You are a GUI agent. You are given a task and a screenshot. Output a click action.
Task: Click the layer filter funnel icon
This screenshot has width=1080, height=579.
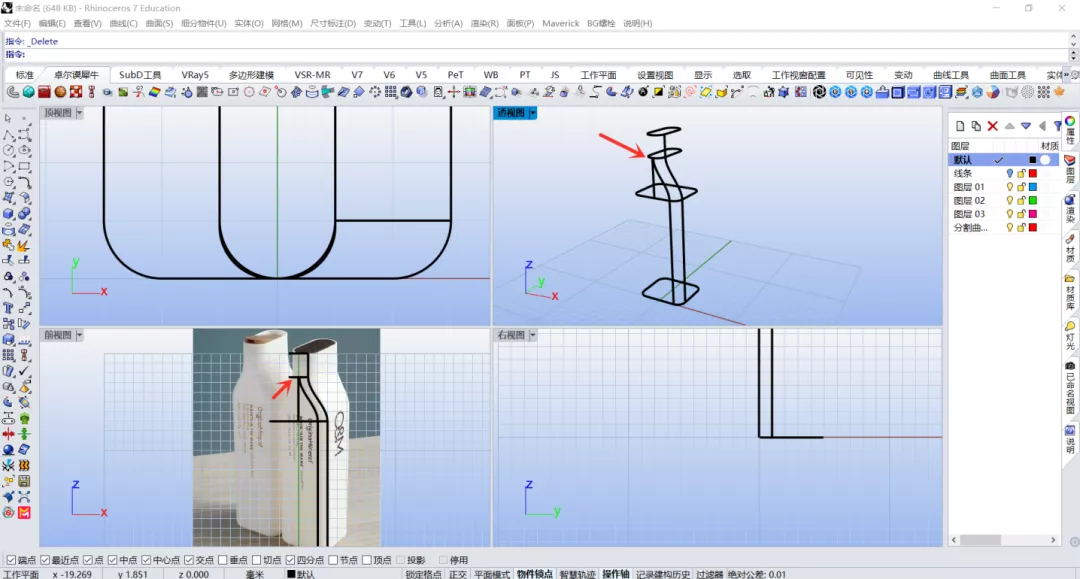pyautogui.click(x=1057, y=126)
